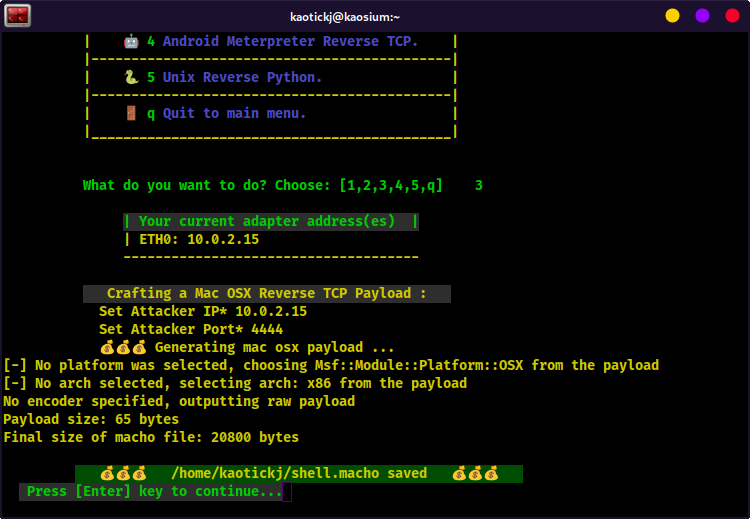The image size is (750, 519).
Task: Click the '/home/kaotickj/shell.macho saved' path
Action: pyautogui.click(x=299, y=474)
